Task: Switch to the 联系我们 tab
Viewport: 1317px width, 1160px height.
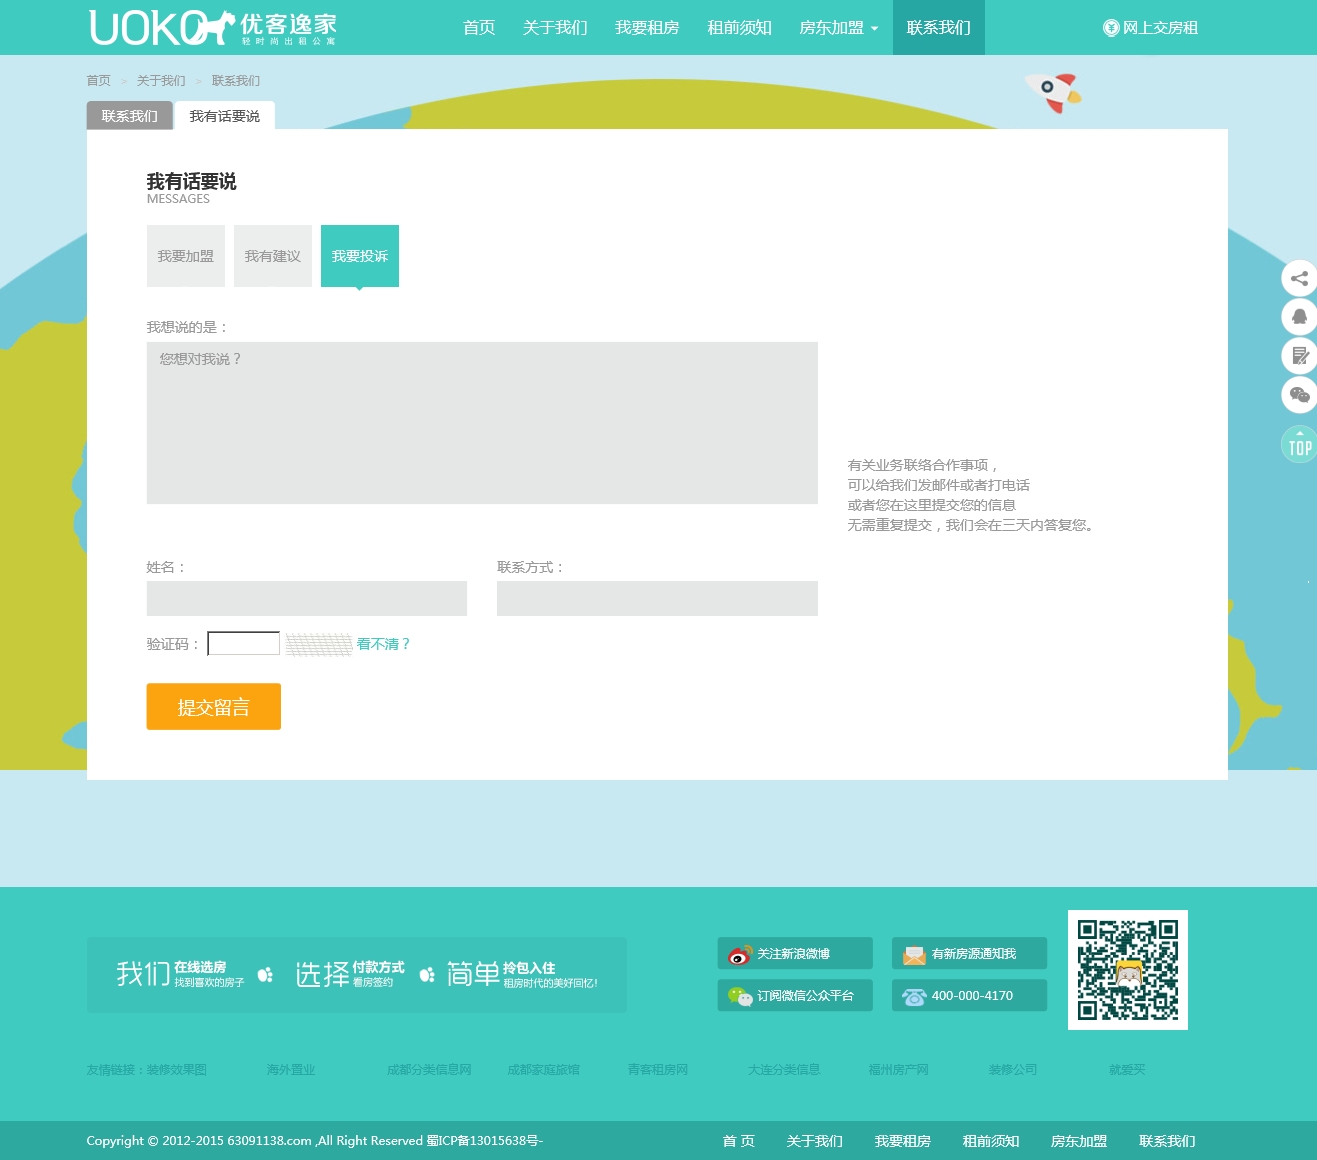Action: pyautogui.click(x=130, y=116)
